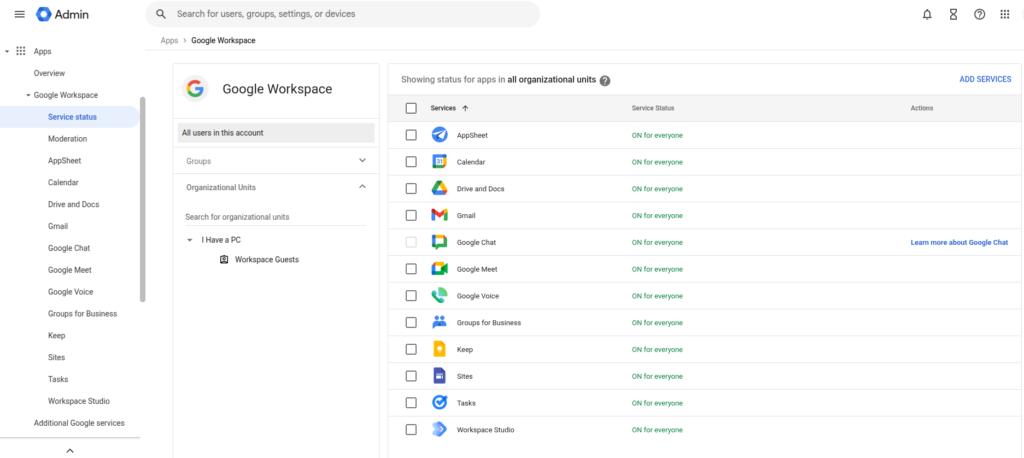Check the Groups for Business row checkbox
Screen dimensions: 1024x458
click(411, 323)
